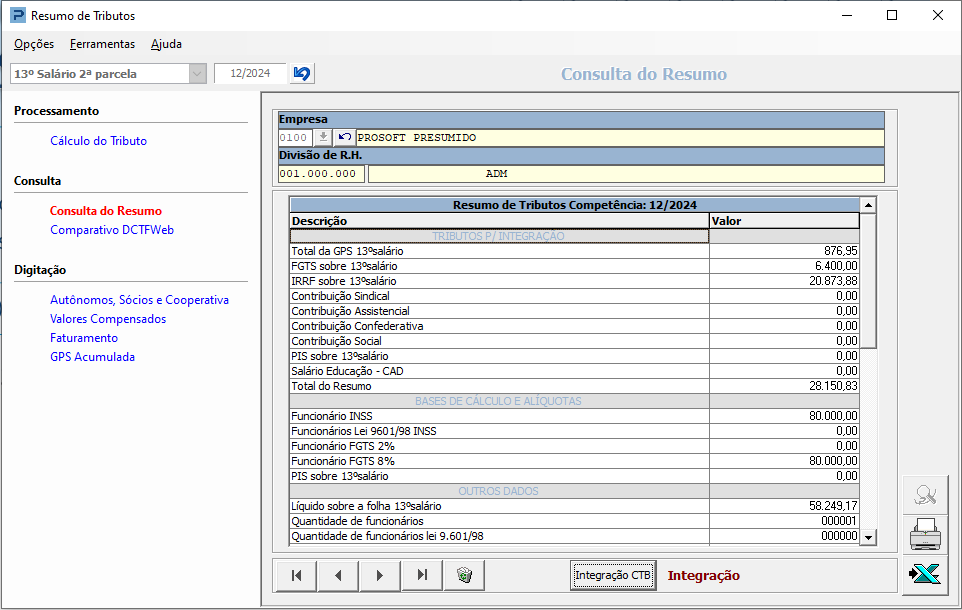
Task: Click the printer icon
Action: click(x=925, y=534)
